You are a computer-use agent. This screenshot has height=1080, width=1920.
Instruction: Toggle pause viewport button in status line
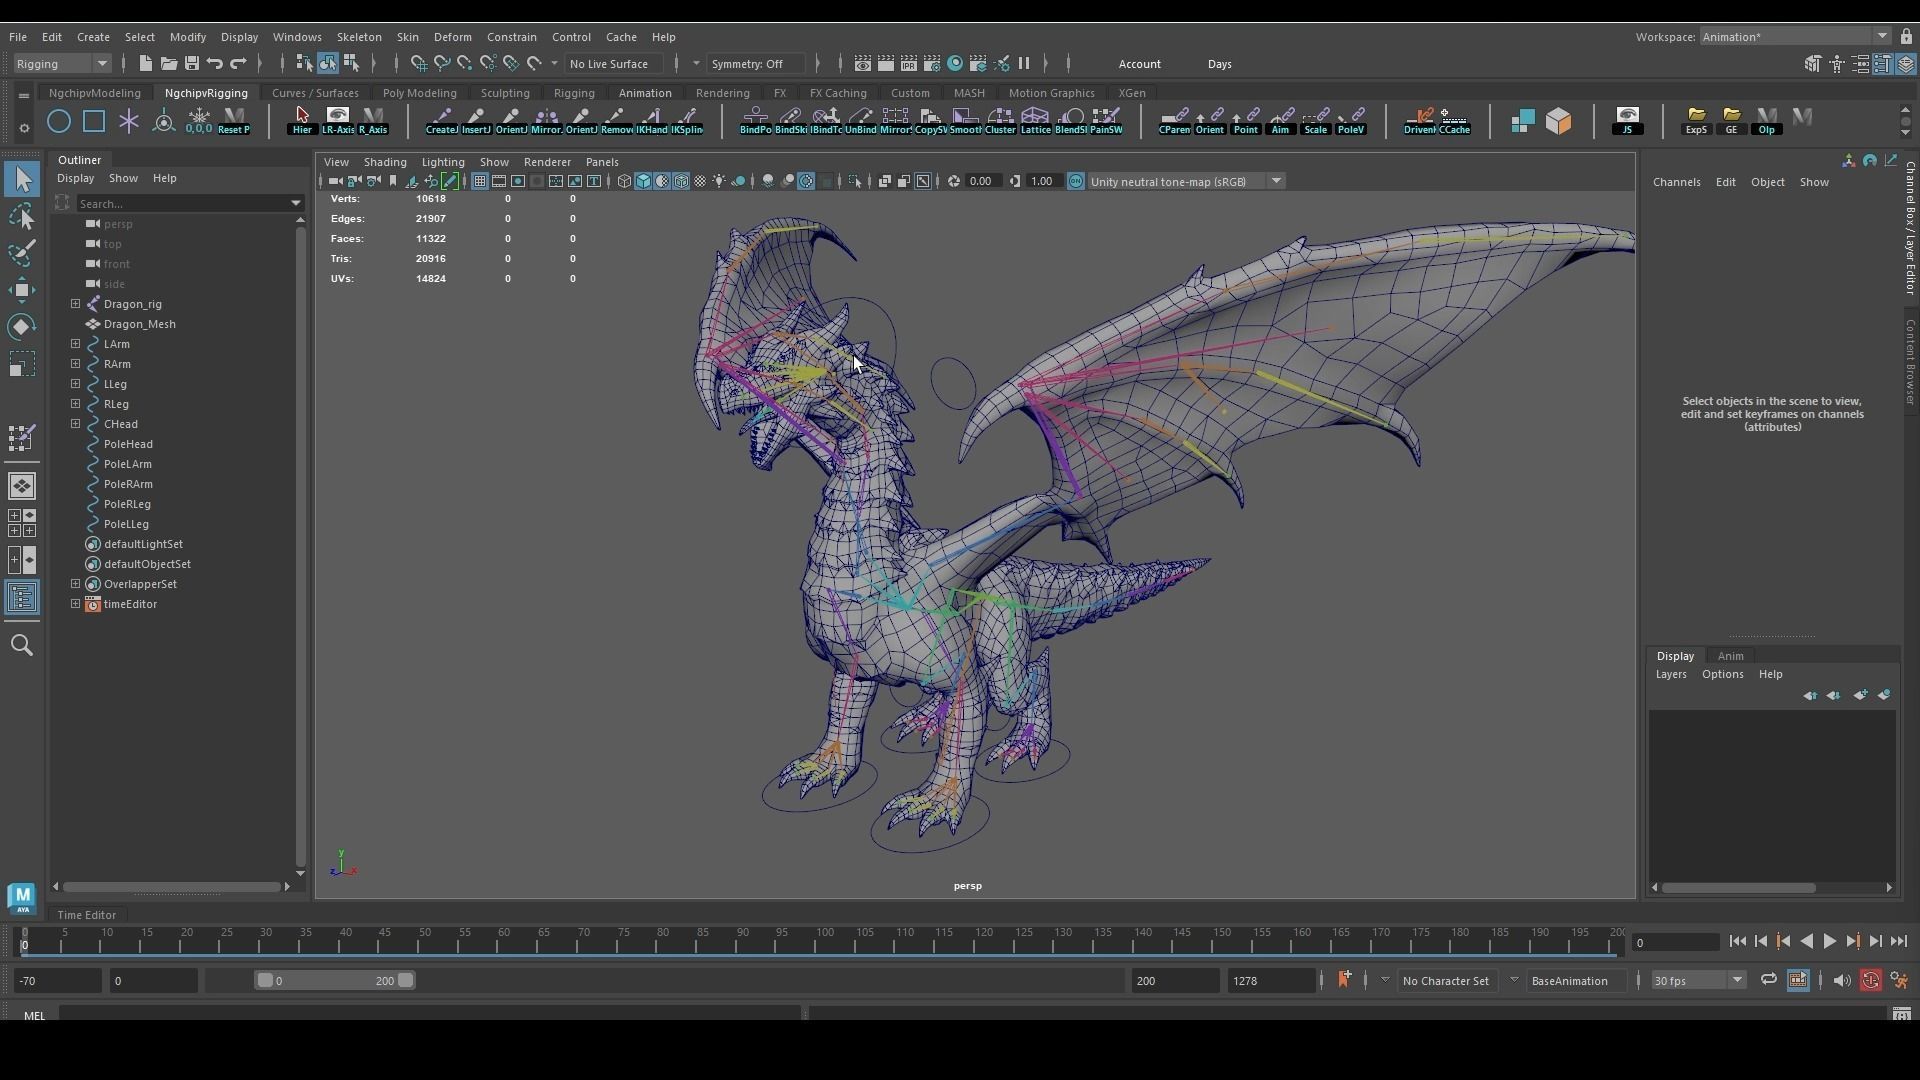click(x=1024, y=63)
